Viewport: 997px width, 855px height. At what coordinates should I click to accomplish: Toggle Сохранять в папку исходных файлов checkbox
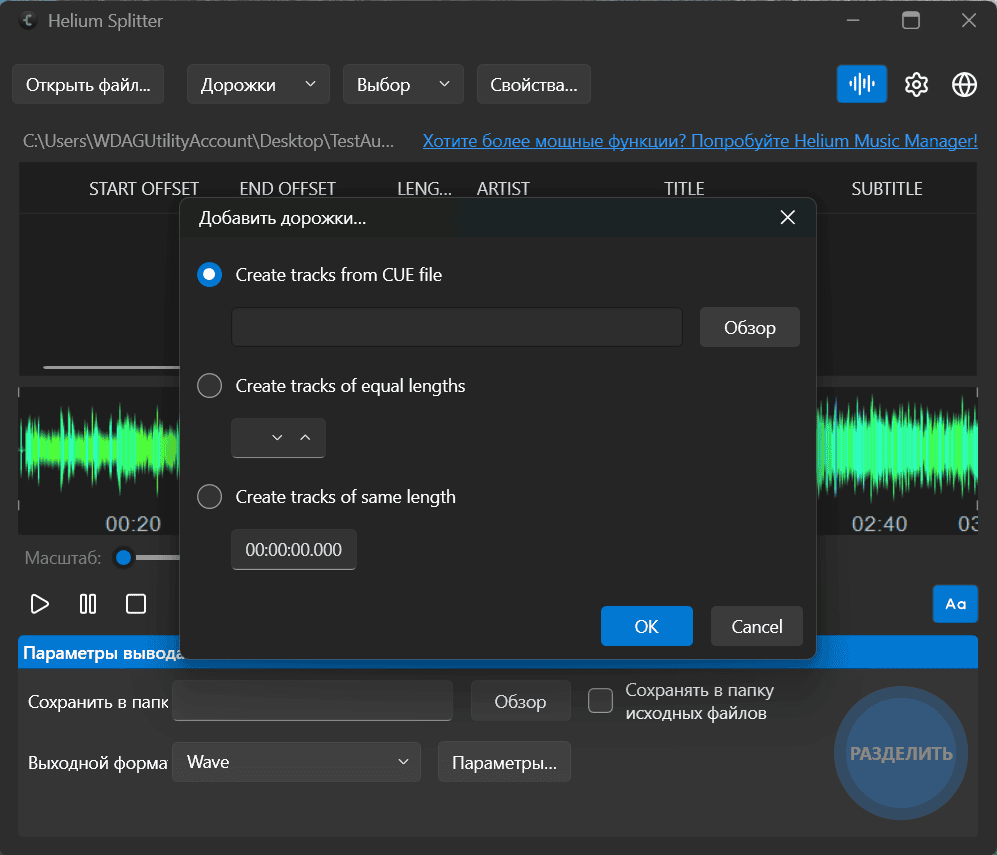coord(600,701)
